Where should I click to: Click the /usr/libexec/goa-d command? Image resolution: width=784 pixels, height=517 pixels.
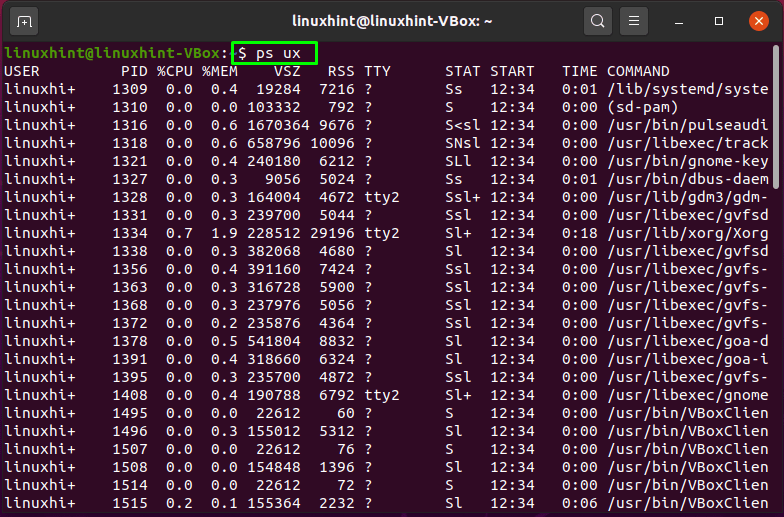[688, 342]
